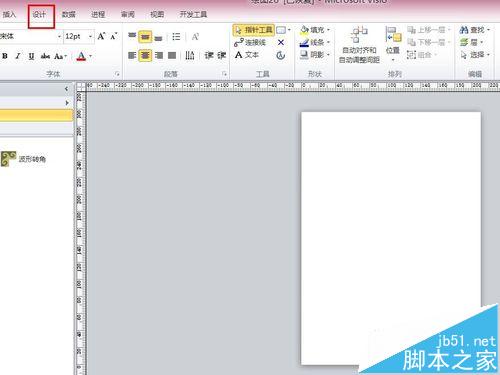Click the 波形转角 shape master
This screenshot has width=500, height=375.
[23, 159]
